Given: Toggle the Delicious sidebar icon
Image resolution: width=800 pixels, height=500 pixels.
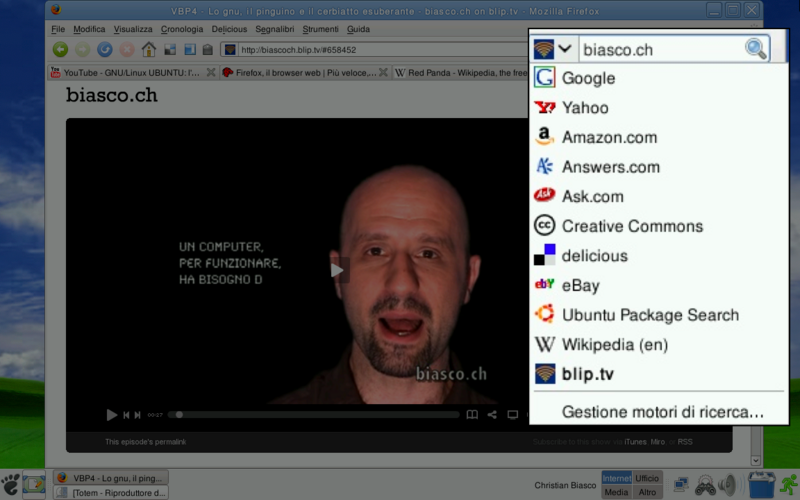Looking at the screenshot, I should [190, 49].
